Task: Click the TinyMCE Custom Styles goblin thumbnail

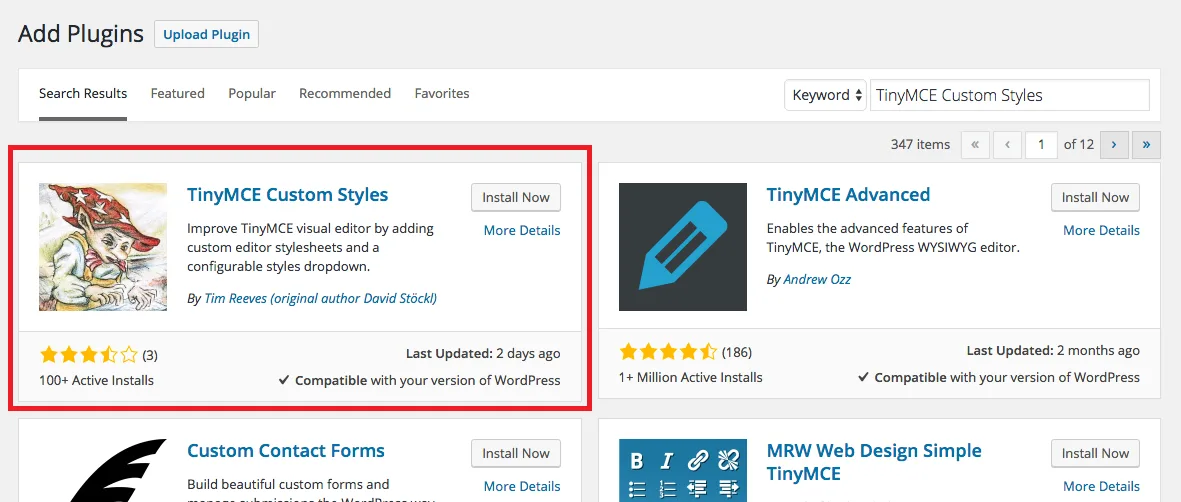Action: (103, 246)
